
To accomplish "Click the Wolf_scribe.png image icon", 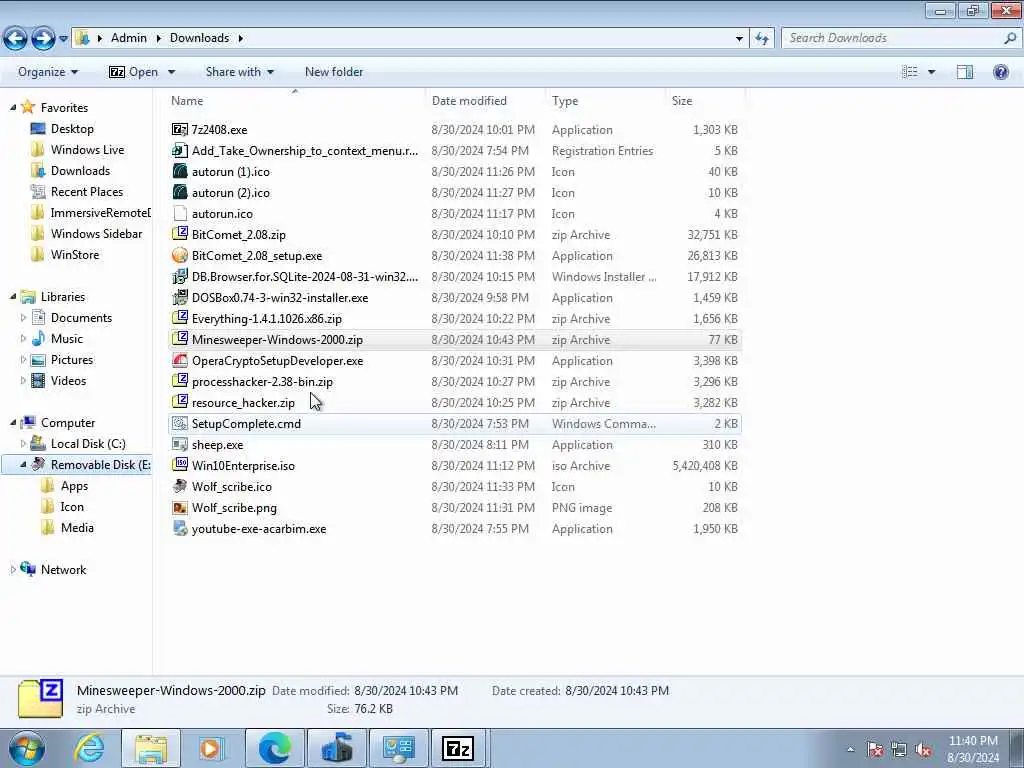I will [180, 507].
